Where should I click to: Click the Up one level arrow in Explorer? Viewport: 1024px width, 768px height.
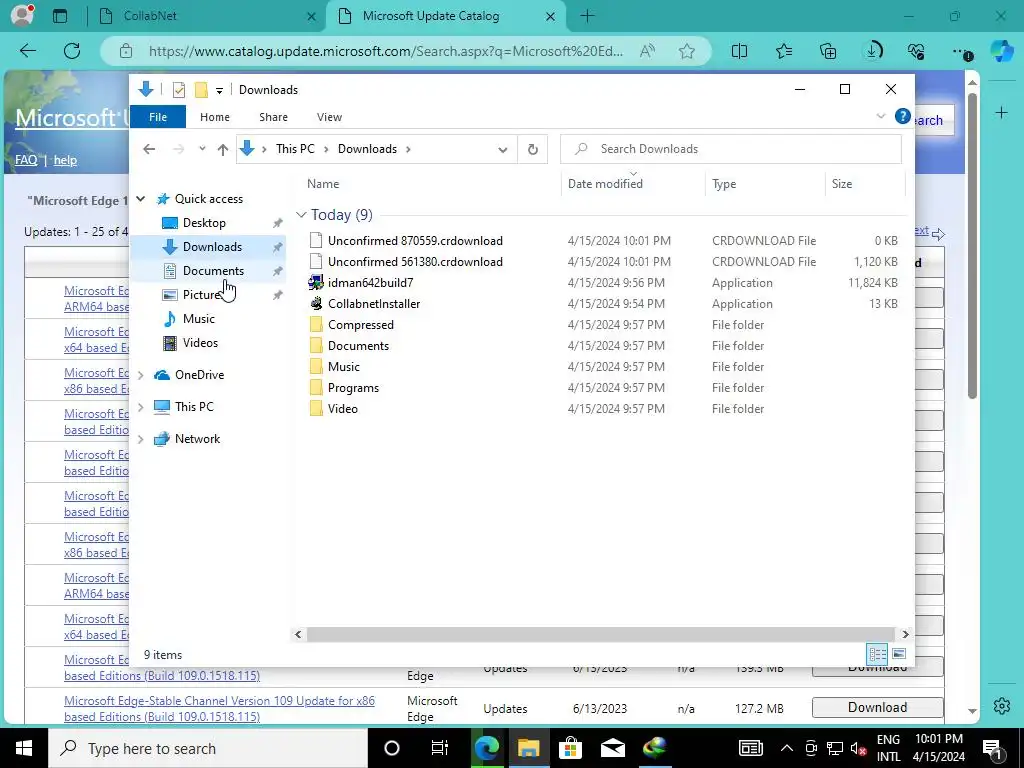(223, 149)
